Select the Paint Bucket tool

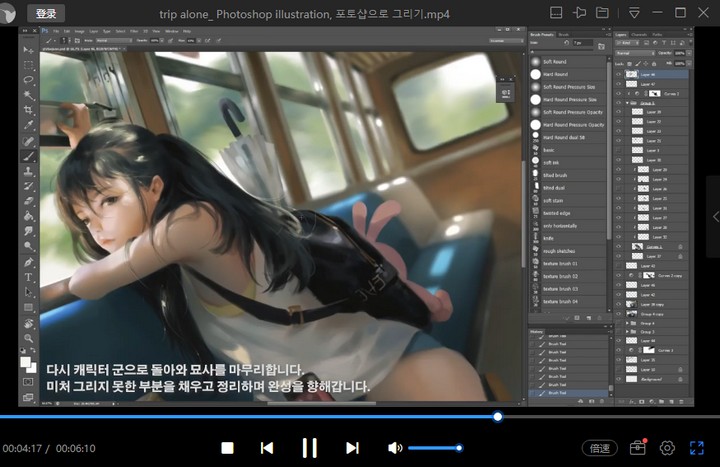tap(28, 216)
